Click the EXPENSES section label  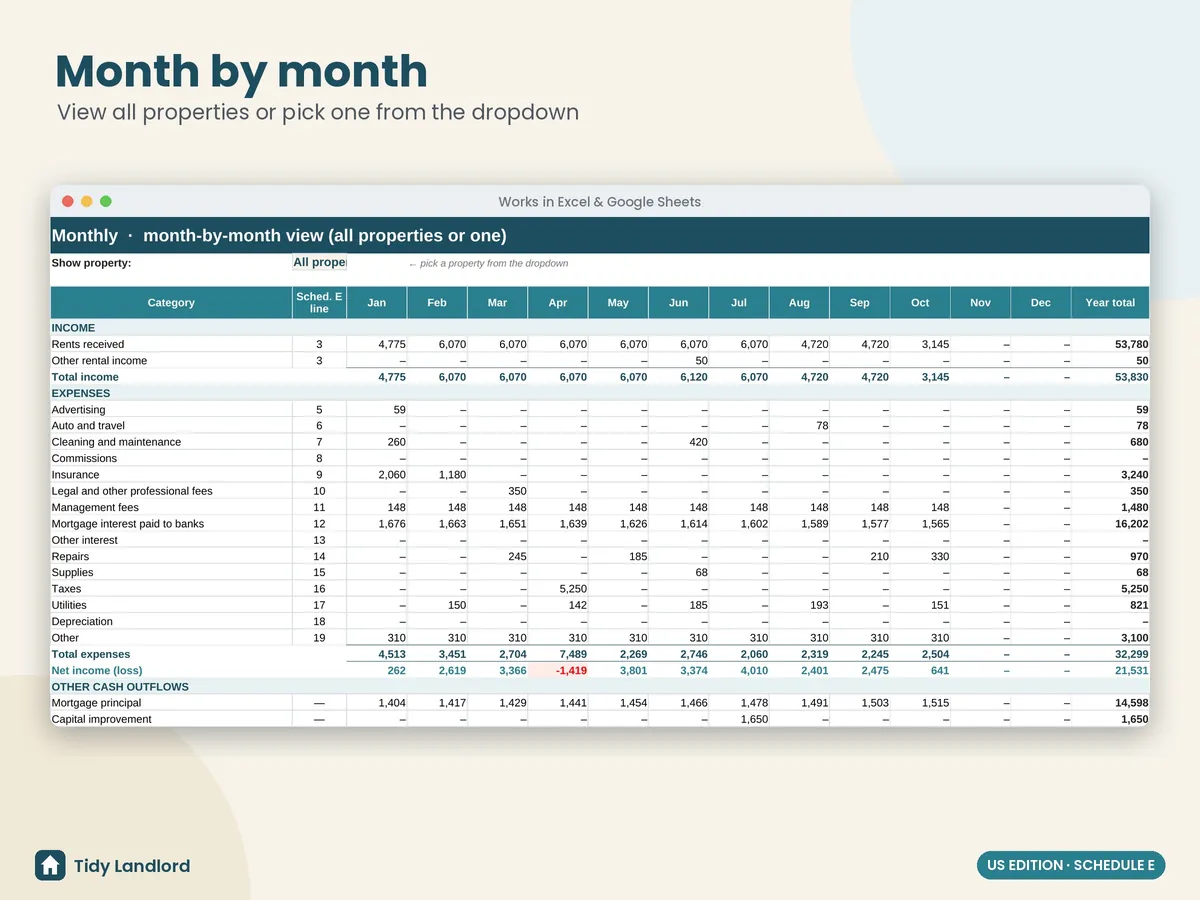point(81,393)
